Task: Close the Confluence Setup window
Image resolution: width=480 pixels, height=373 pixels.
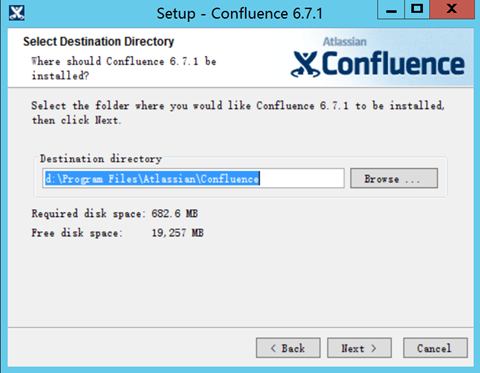Action: coord(452,10)
